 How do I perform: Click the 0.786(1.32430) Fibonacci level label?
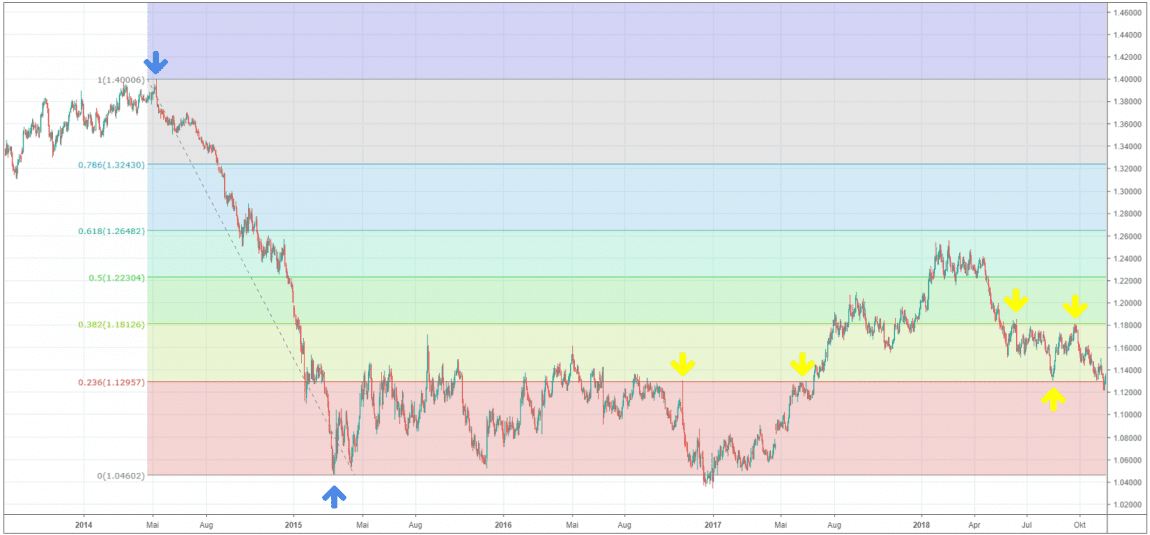pos(111,164)
